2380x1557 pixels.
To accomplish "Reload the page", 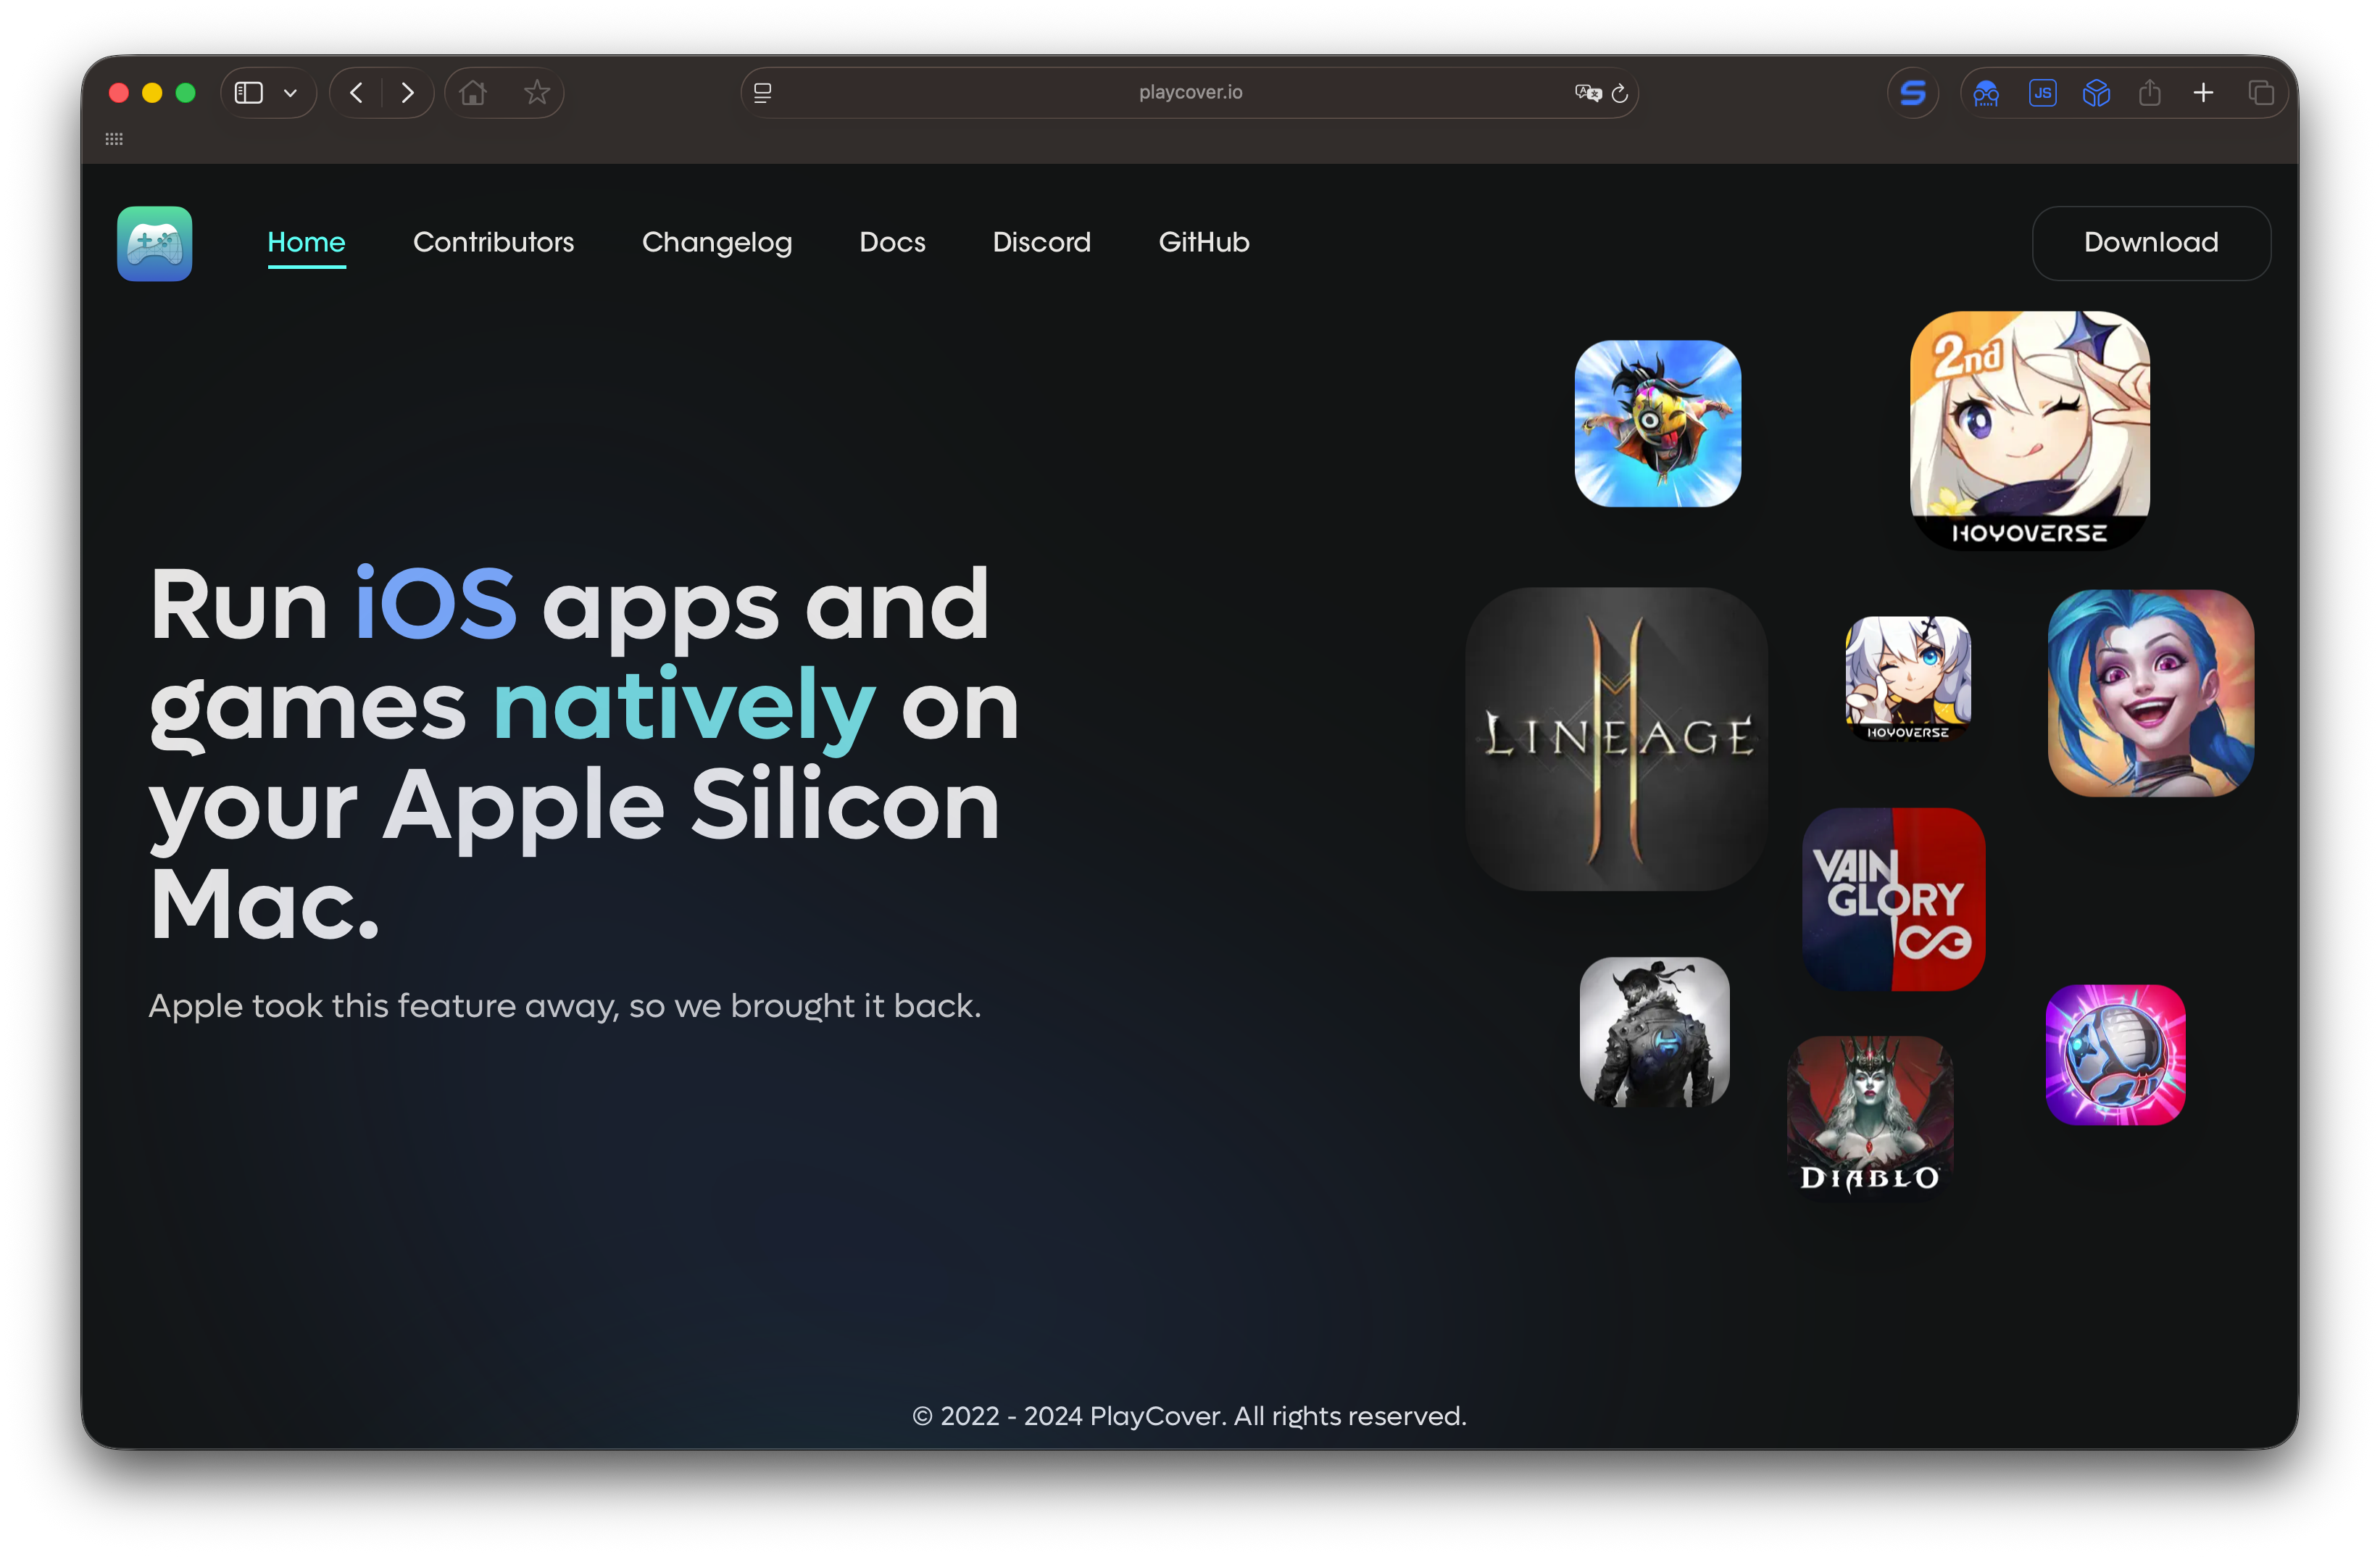I will pyautogui.click(x=1619, y=93).
